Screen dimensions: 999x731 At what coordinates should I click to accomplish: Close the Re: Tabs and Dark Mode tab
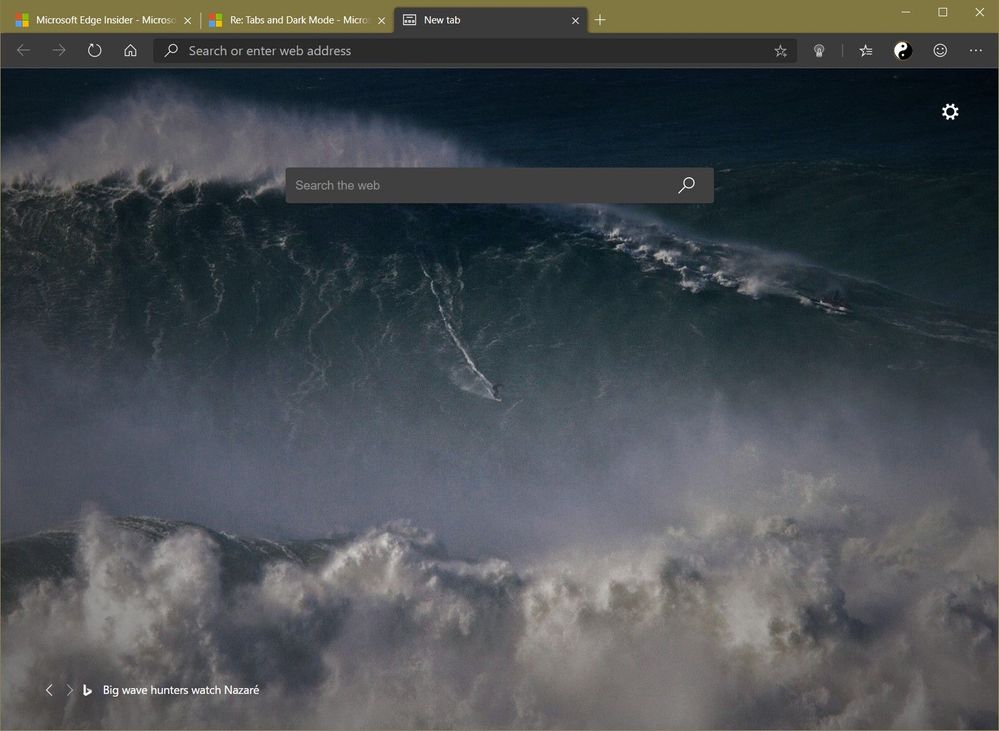(x=381, y=20)
